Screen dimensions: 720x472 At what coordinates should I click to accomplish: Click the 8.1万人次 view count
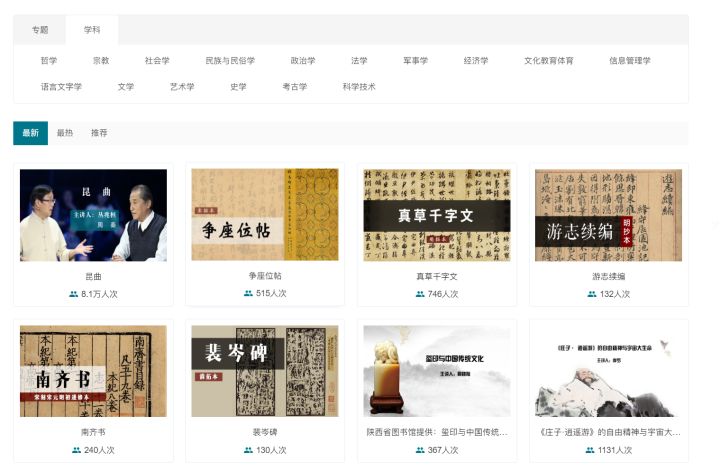[99, 294]
